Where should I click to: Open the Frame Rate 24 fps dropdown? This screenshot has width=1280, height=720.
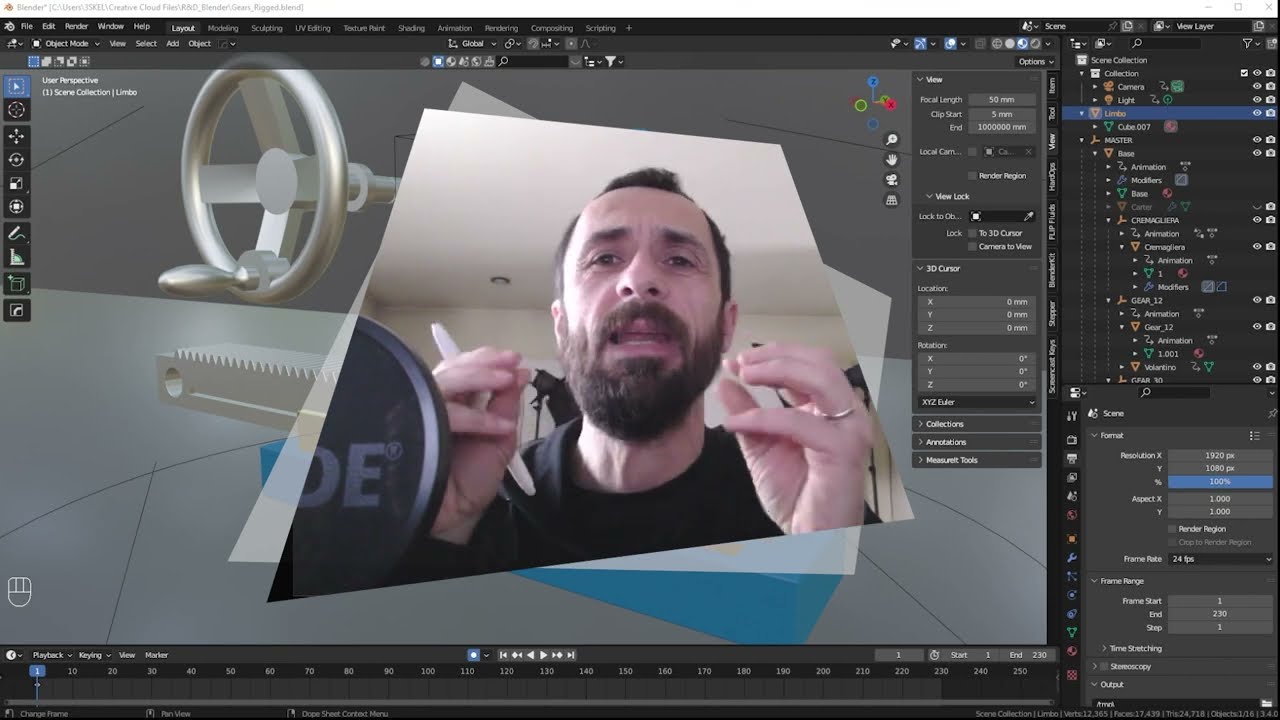1221,559
